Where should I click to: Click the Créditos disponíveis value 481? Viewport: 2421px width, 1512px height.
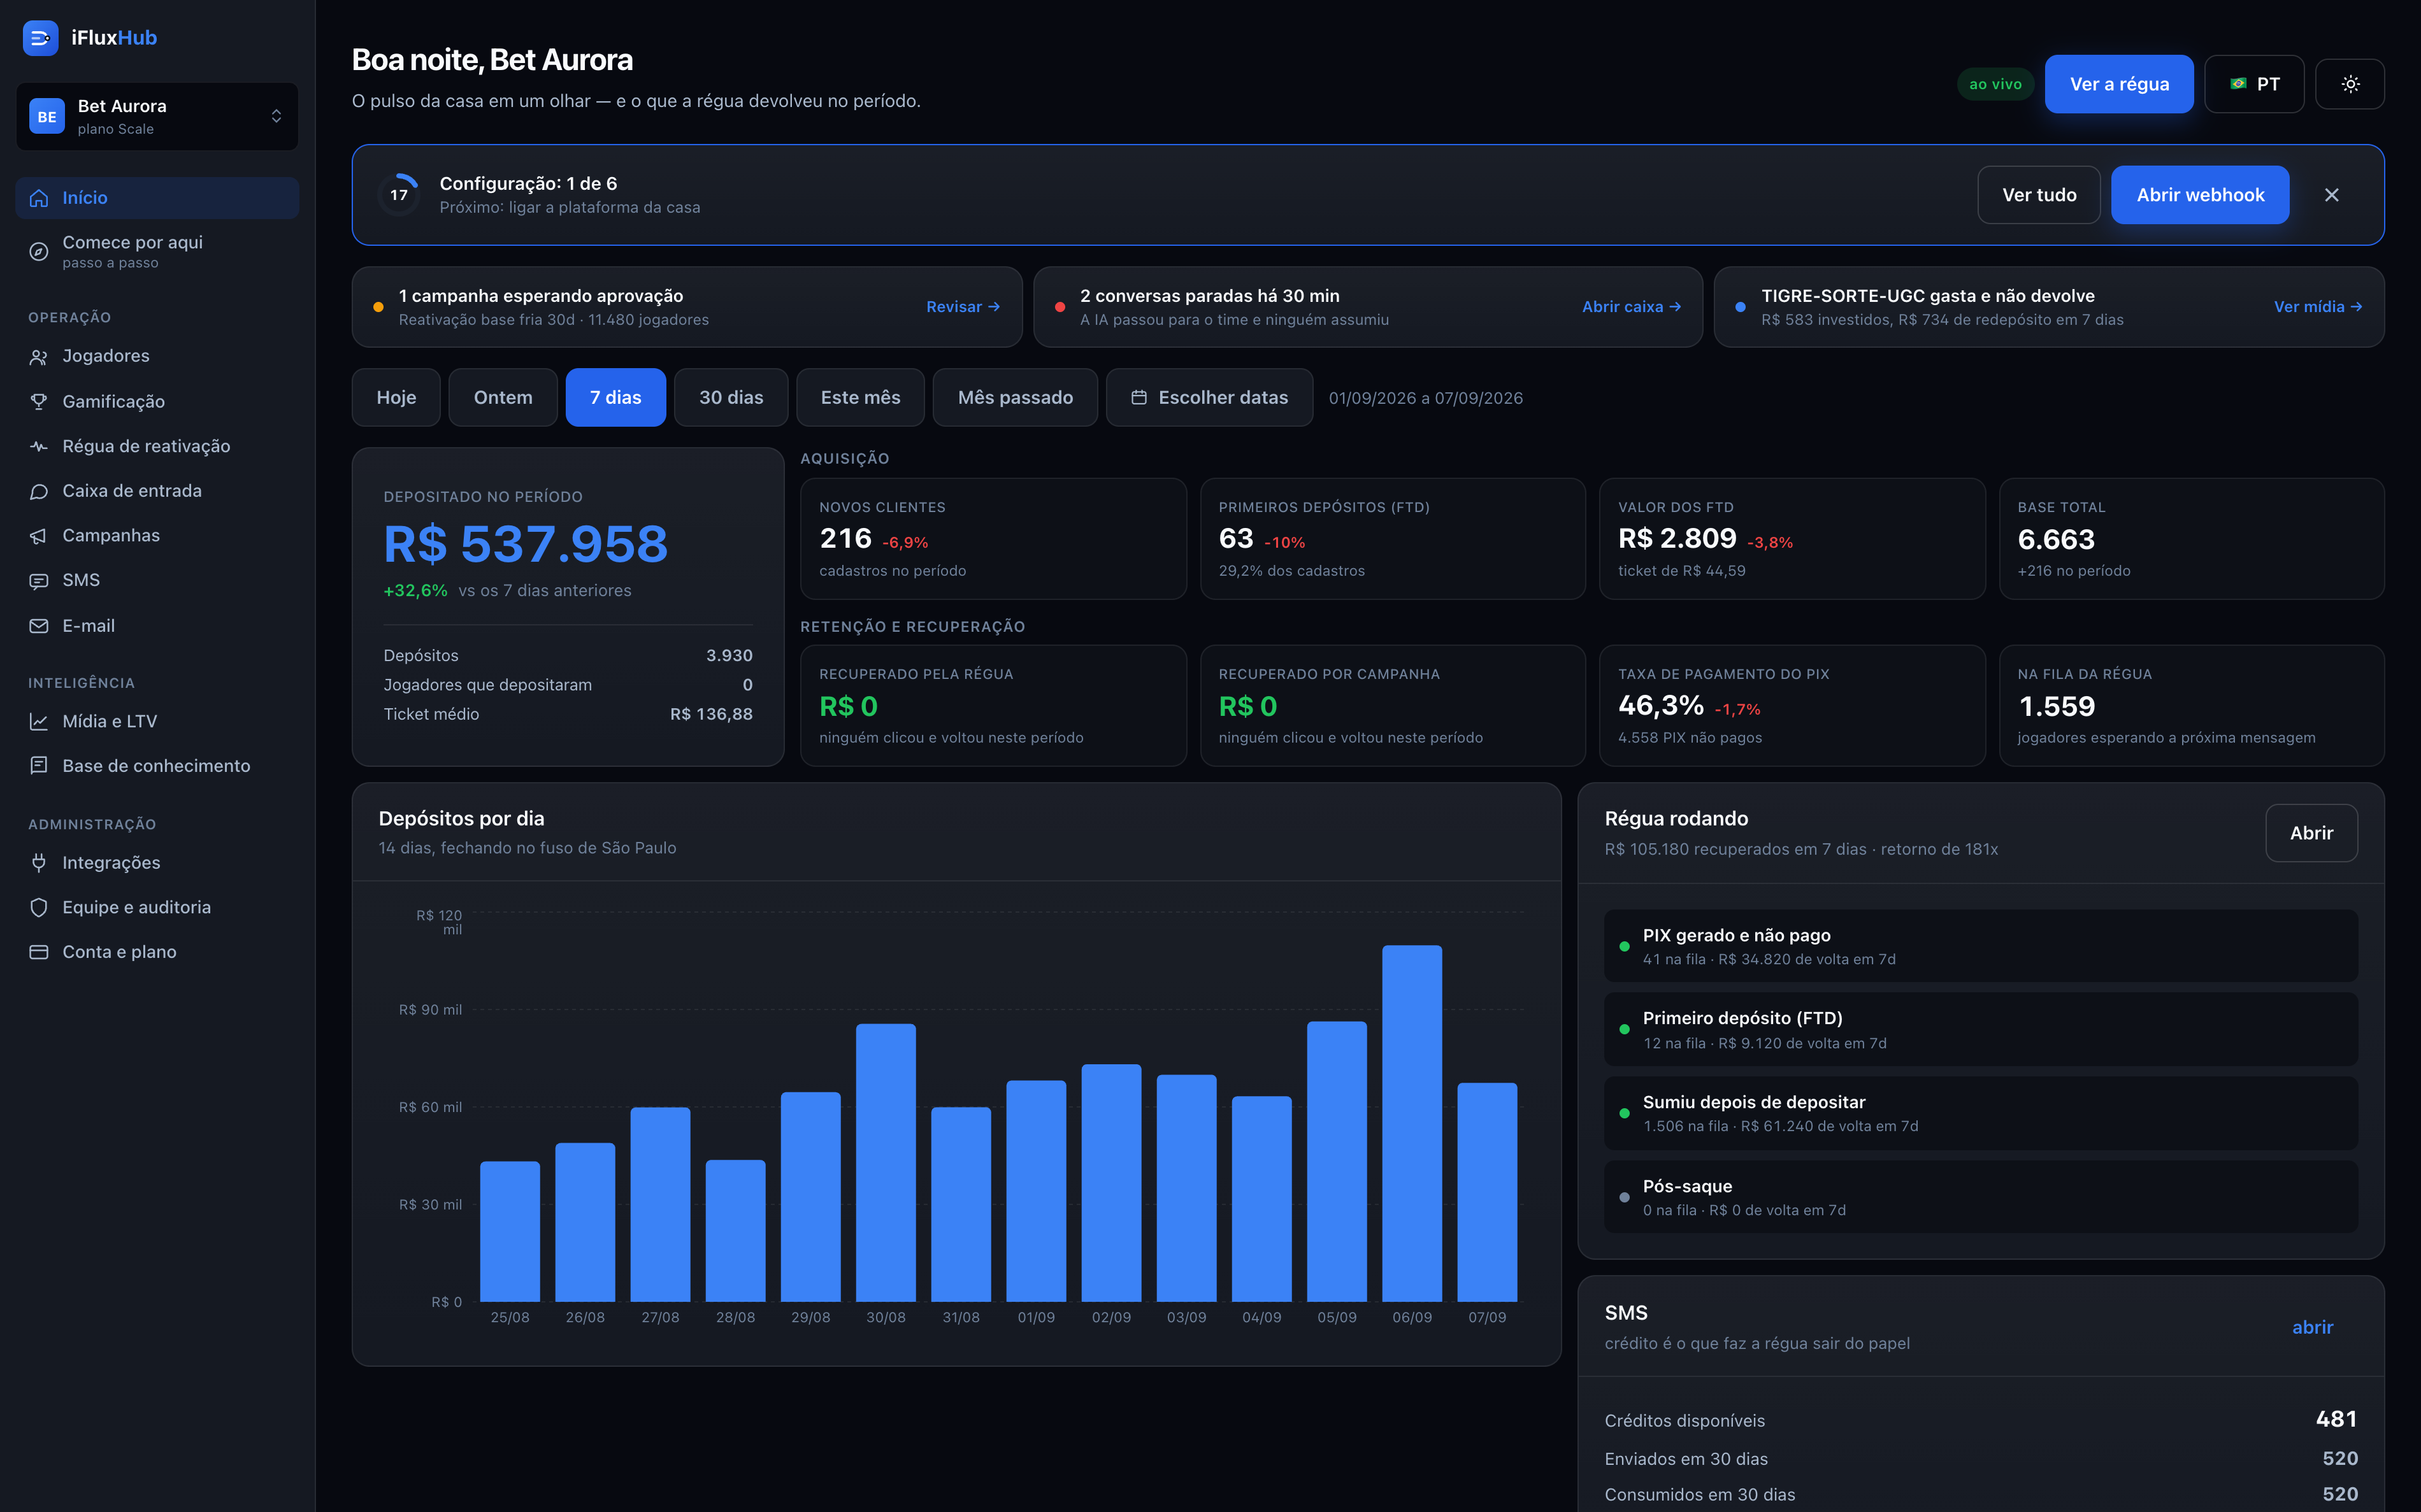point(2336,1419)
